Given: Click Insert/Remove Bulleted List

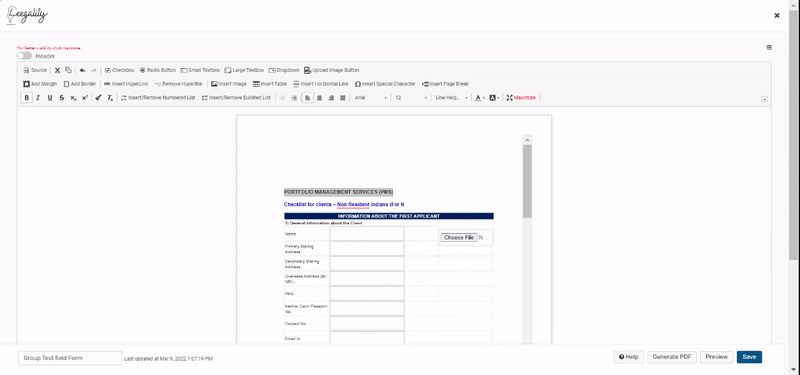Looking at the screenshot, I should point(236,97).
